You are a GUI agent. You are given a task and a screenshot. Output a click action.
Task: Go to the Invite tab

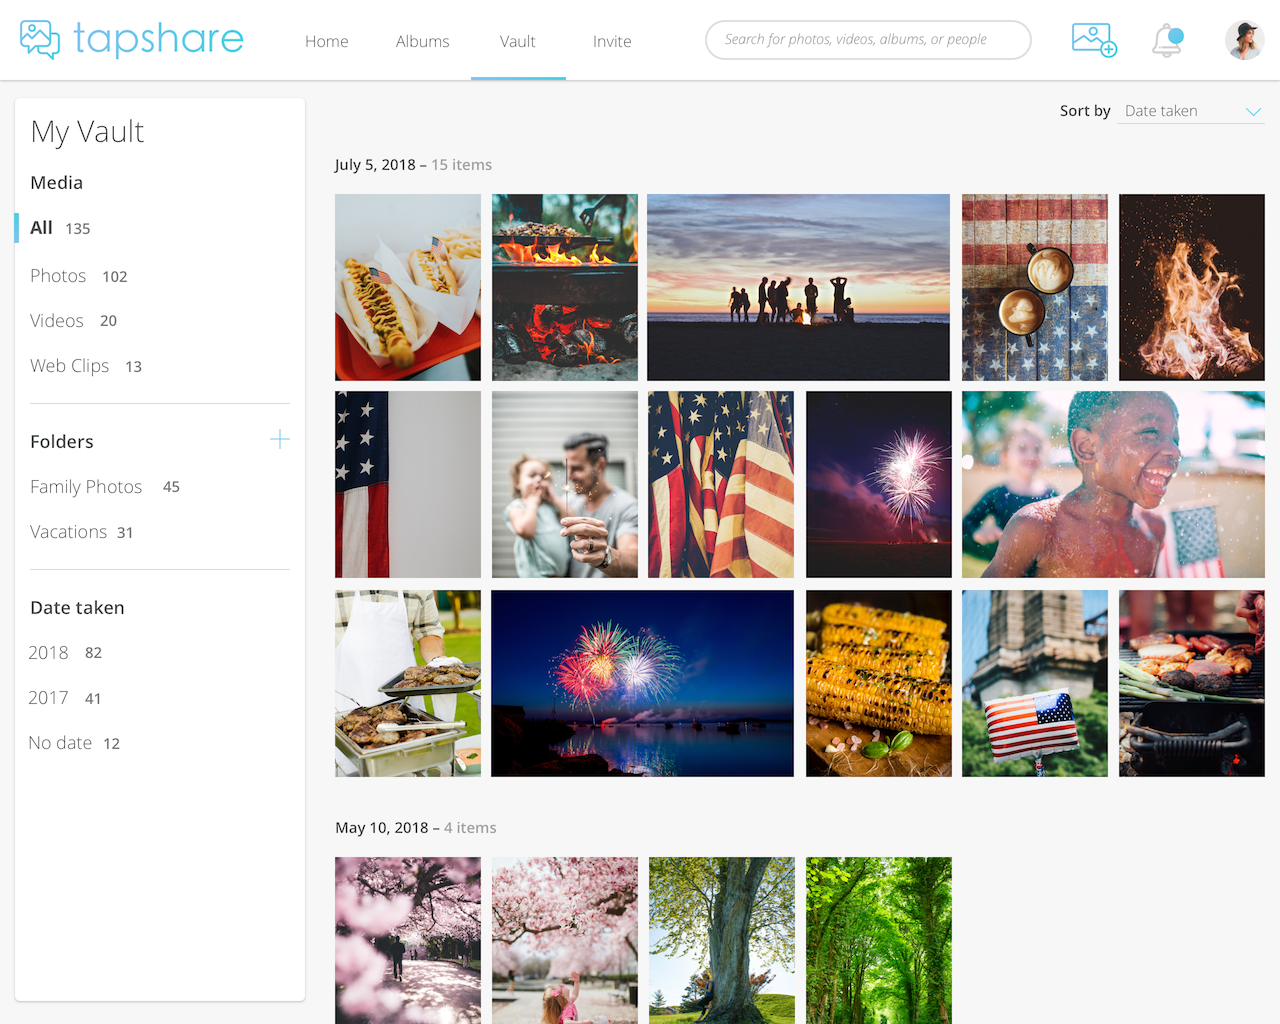612,41
